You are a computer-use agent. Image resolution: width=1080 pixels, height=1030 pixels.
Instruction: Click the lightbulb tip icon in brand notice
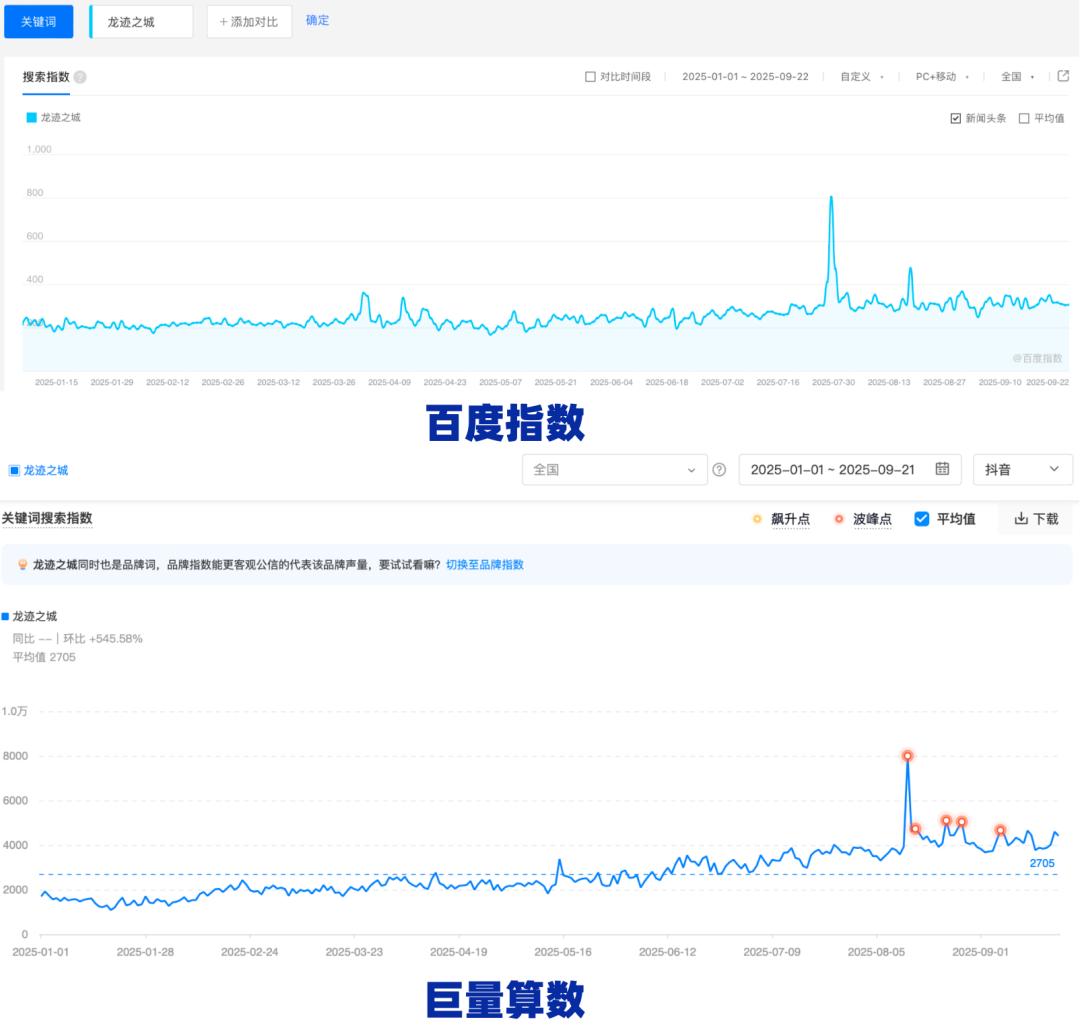[x=22, y=565]
